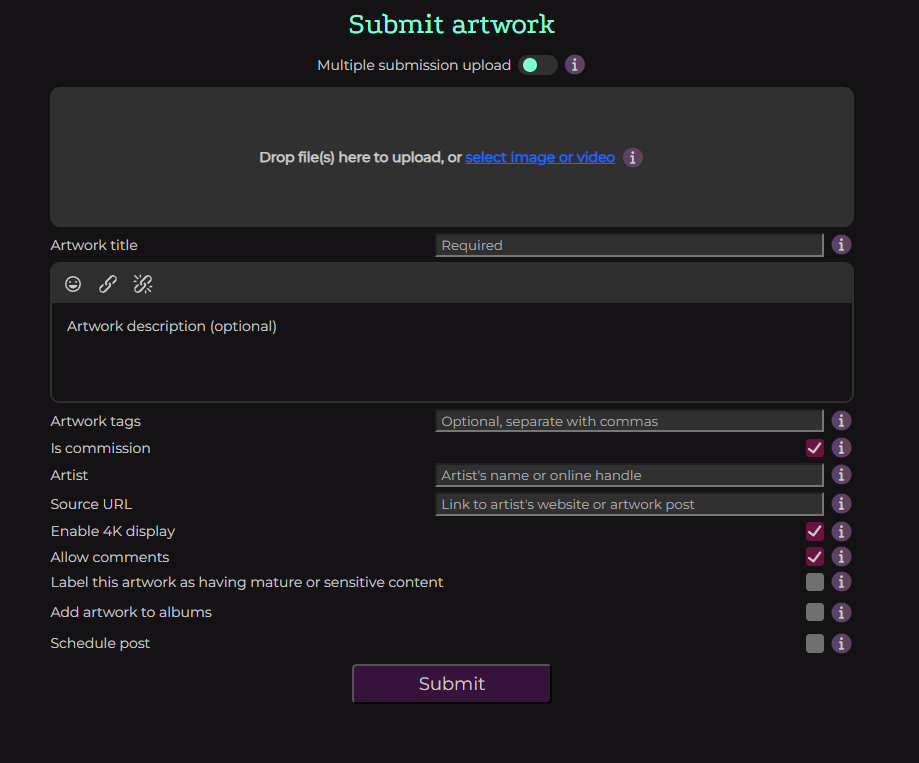Click into the Artwork title field
Viewport: 919px width, 763px height.
pos(629,245)
